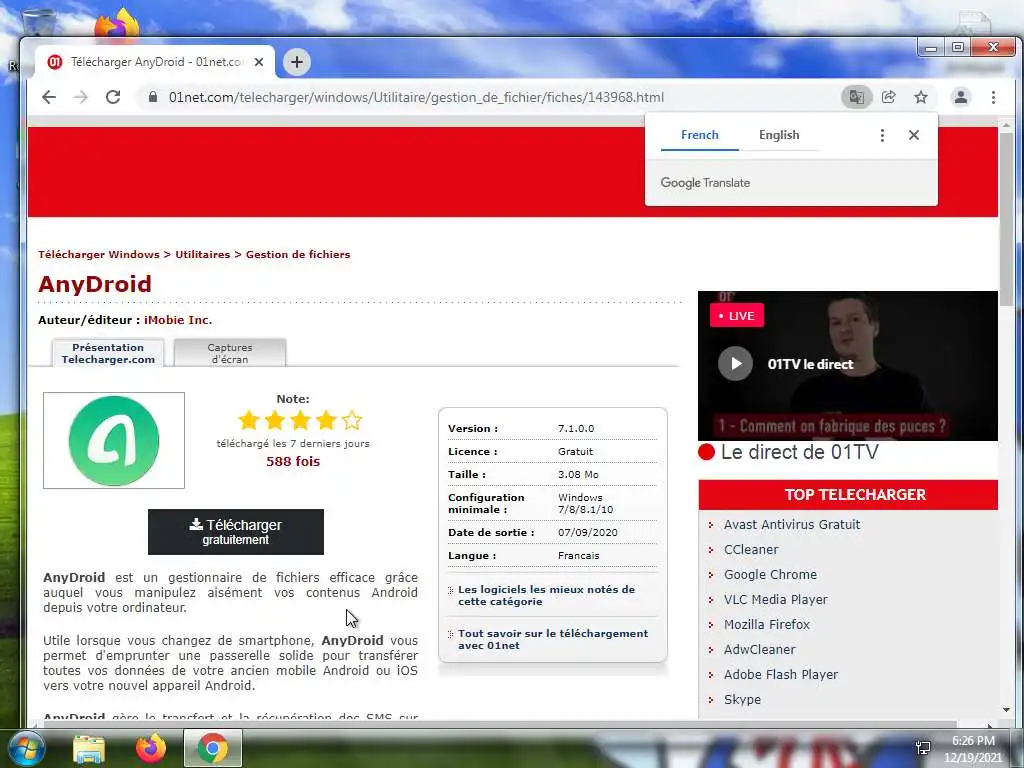Click the file size value 3.08 Mo
This screenshot has height=768, width=1024.
pyautogui.click(x=578, y=475)
